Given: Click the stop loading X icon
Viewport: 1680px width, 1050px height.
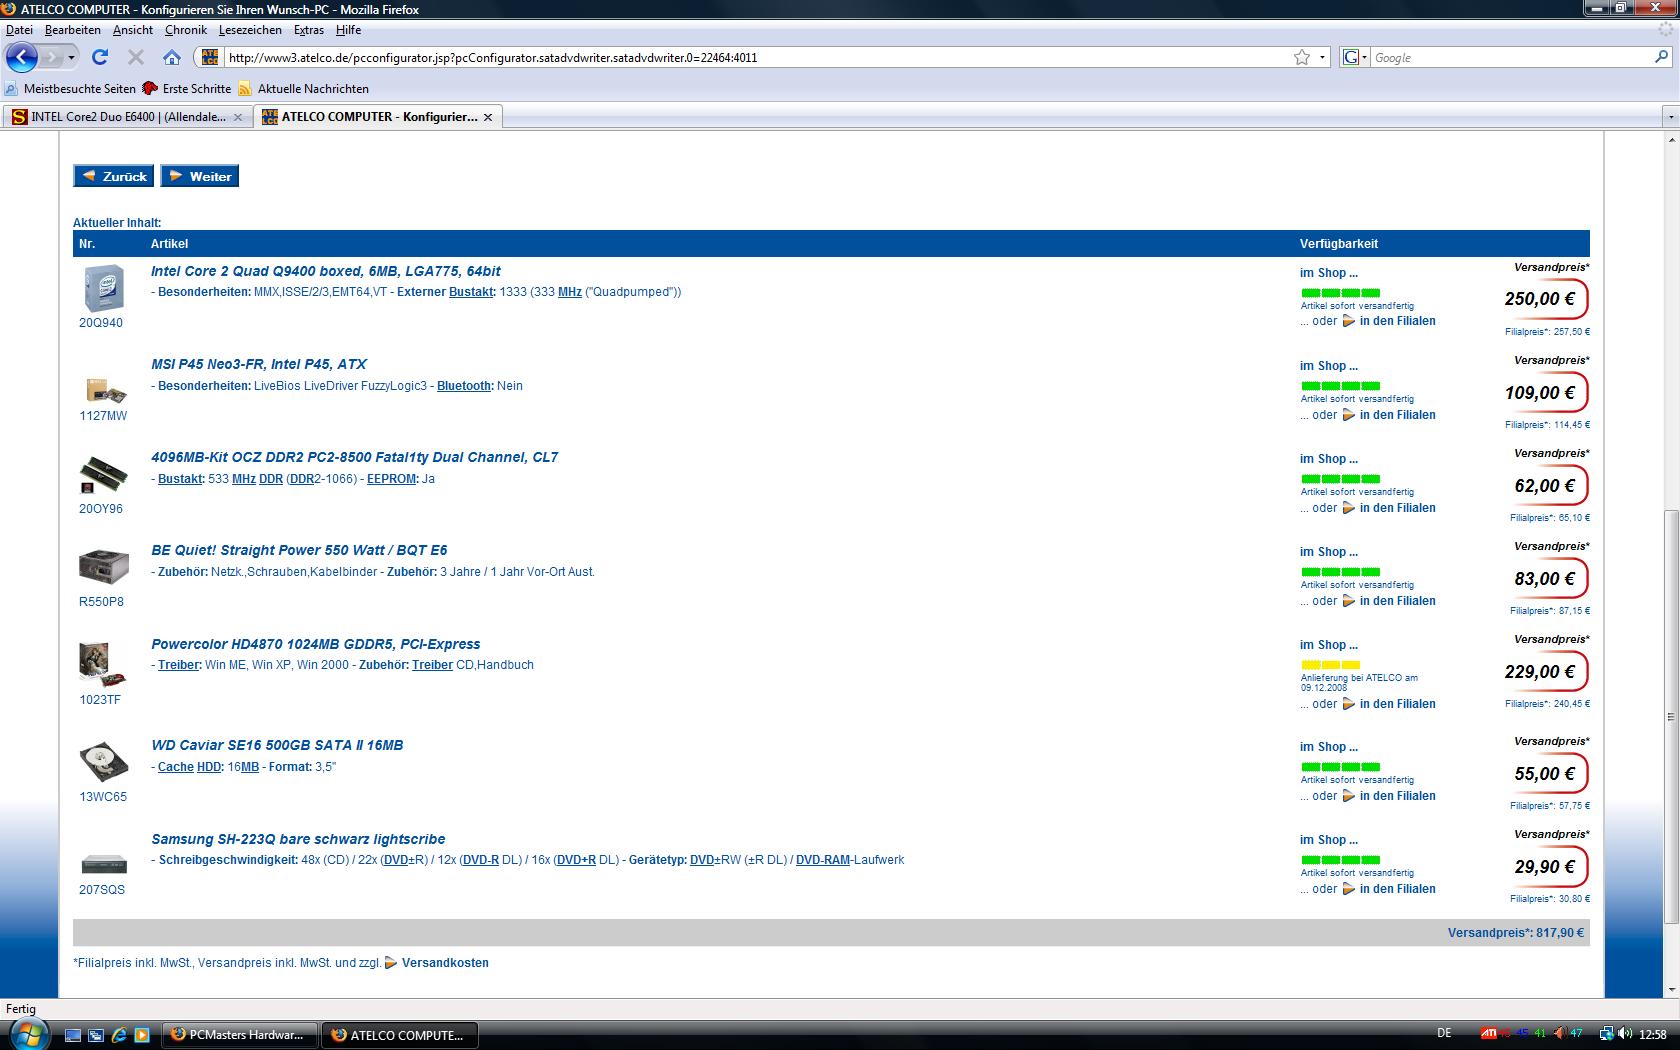Looking at the screenshot, I should coord(136,57).
